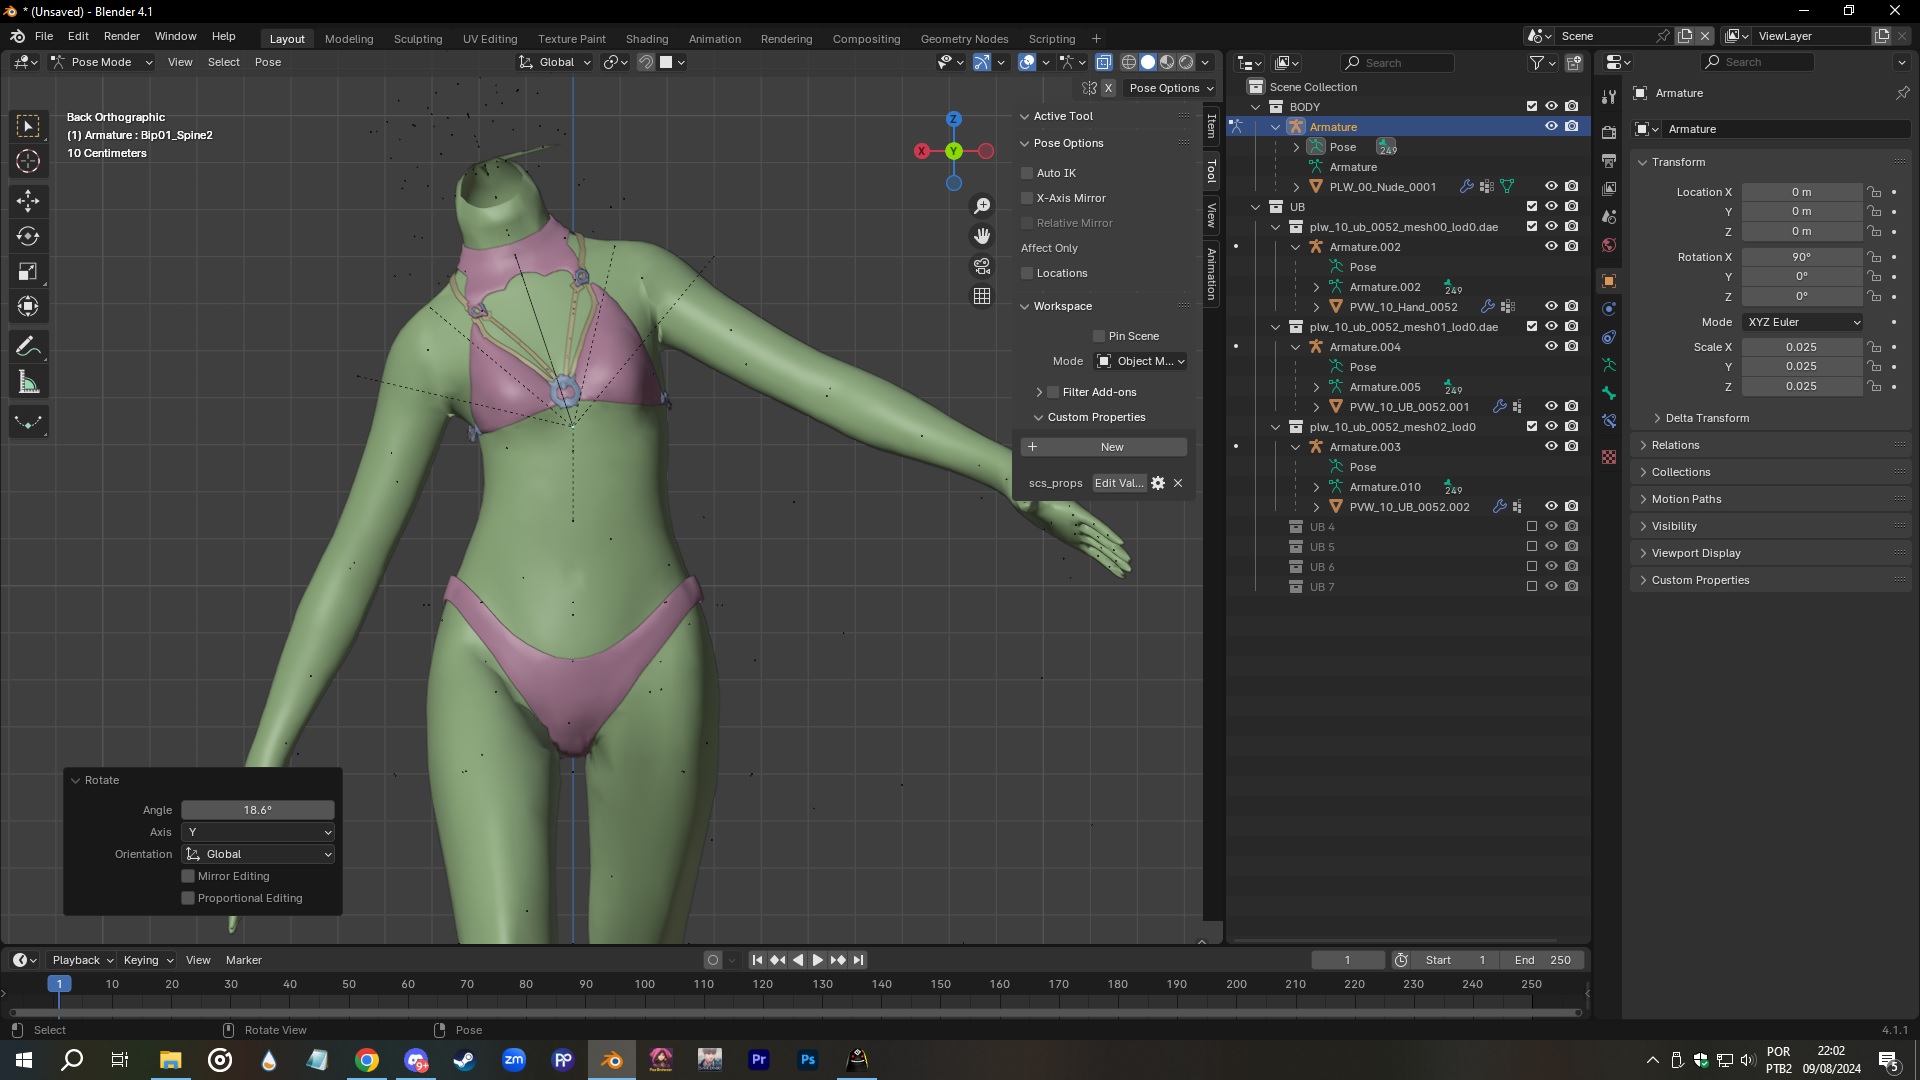Select the Annotate pencil tool

point(28,347)
